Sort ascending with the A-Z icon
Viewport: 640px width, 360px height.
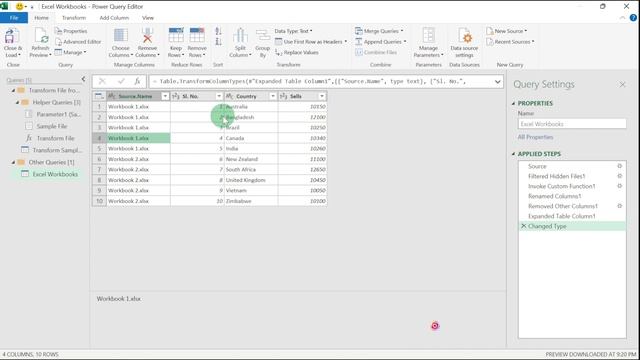tap(218, 31)
